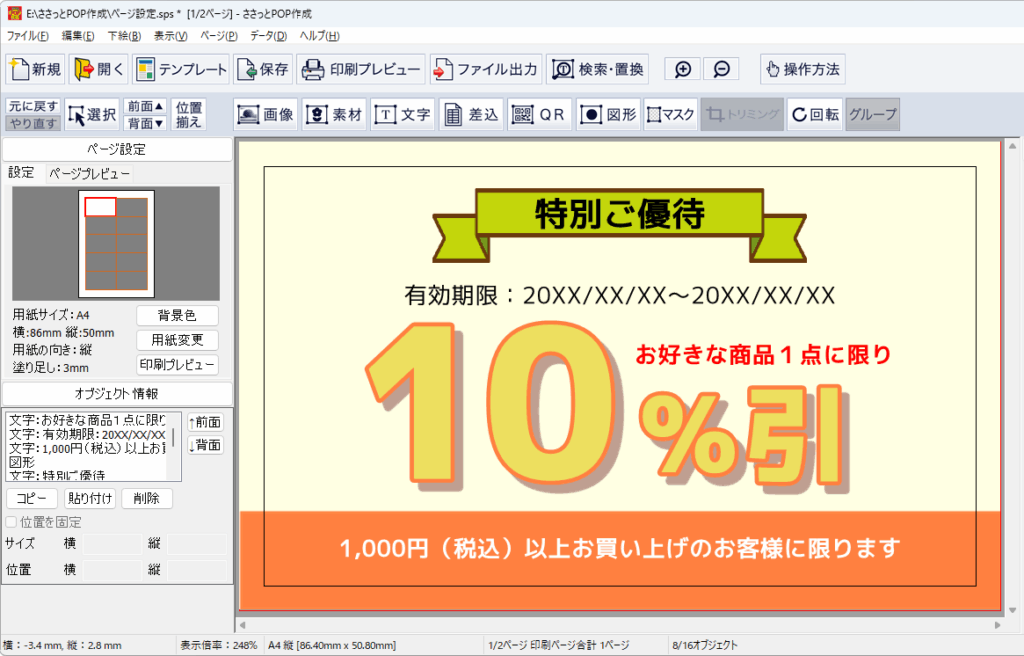Click the zoom out magnifier icon
This screenshot has height=656, width=1024.
721,70
